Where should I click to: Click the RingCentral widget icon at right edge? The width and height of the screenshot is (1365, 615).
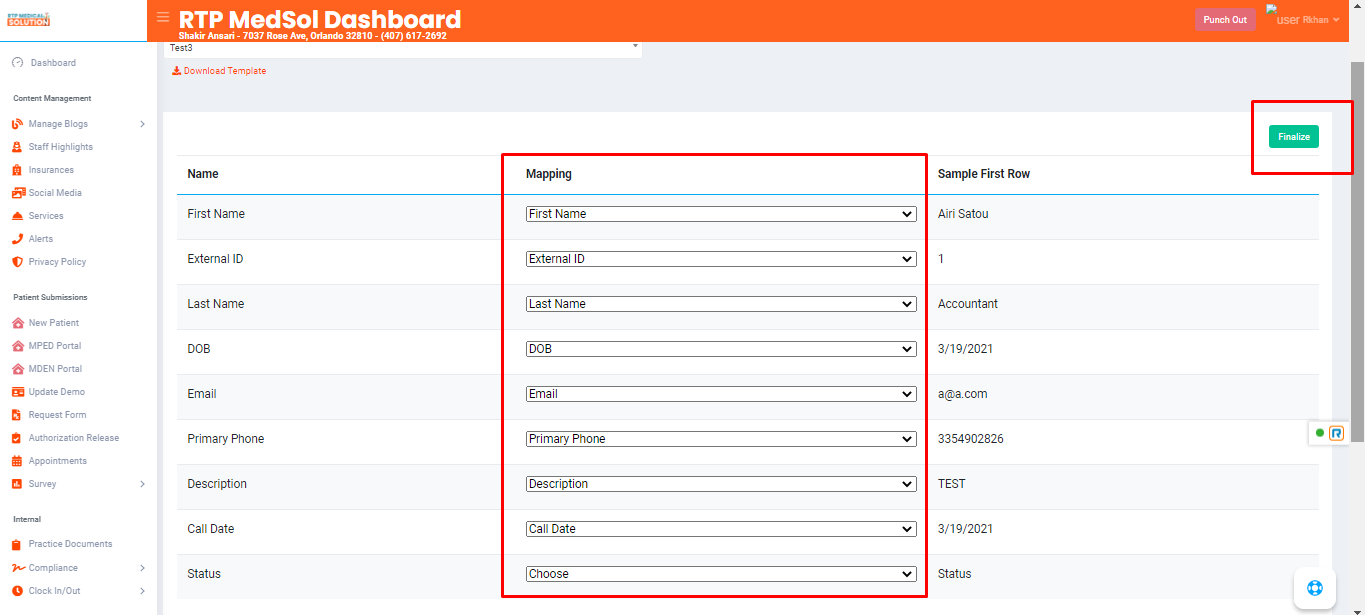(x=1335, y=433)
